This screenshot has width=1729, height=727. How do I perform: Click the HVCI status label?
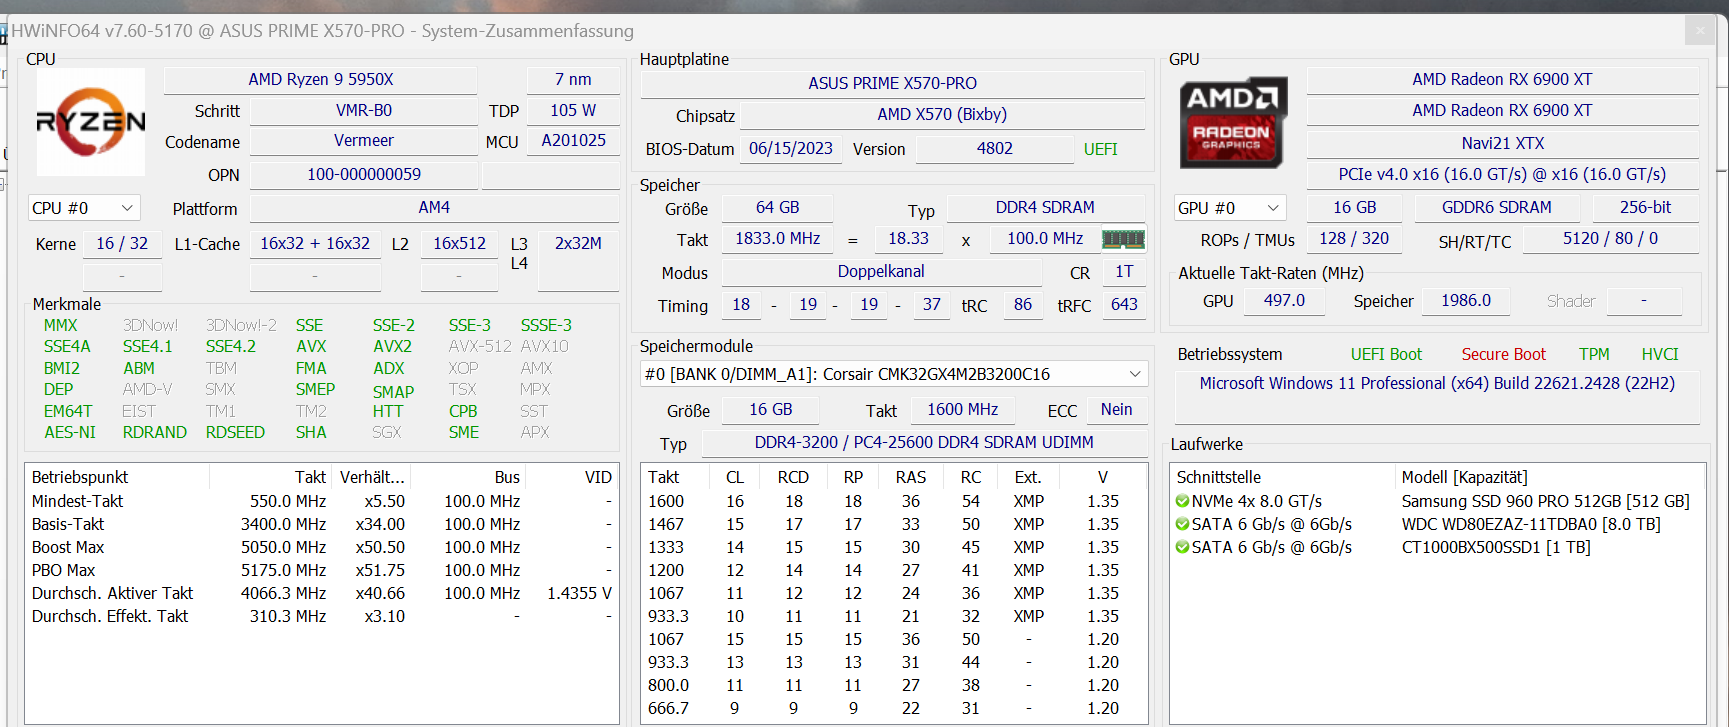pyautogui.click(x=1660, y=355)
